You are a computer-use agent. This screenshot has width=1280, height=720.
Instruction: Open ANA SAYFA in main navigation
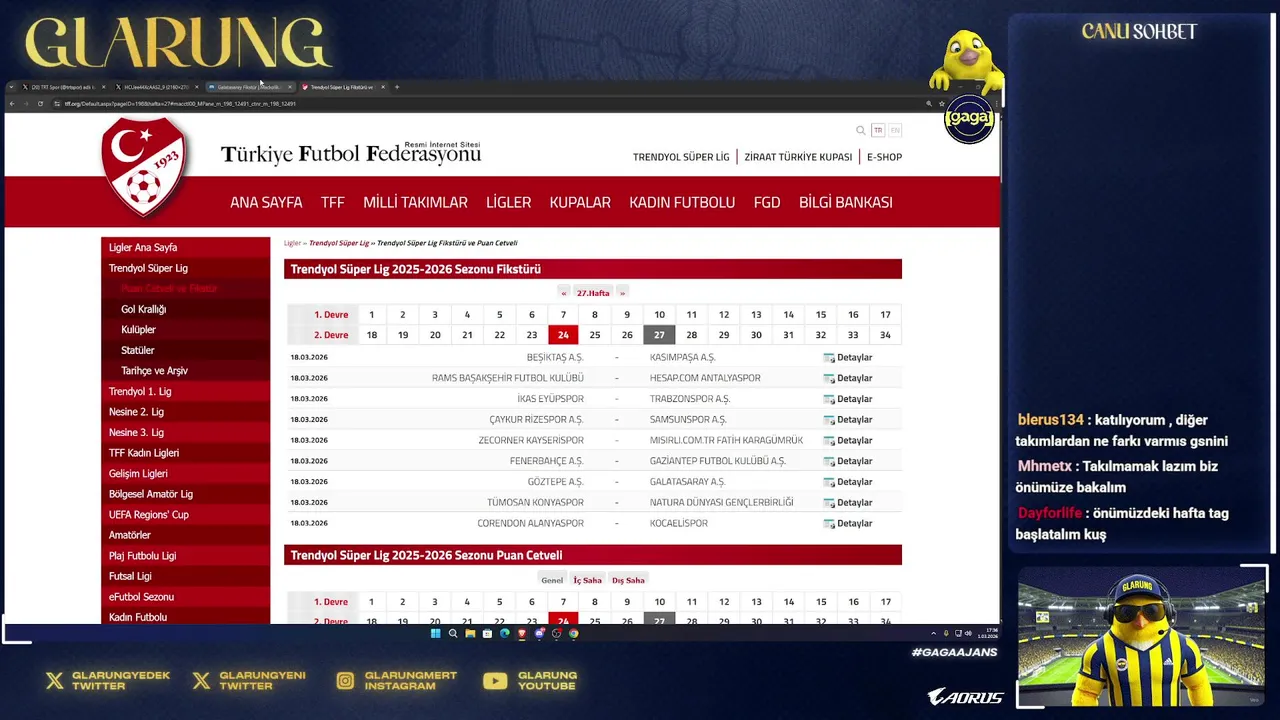[x=266, y=202]
